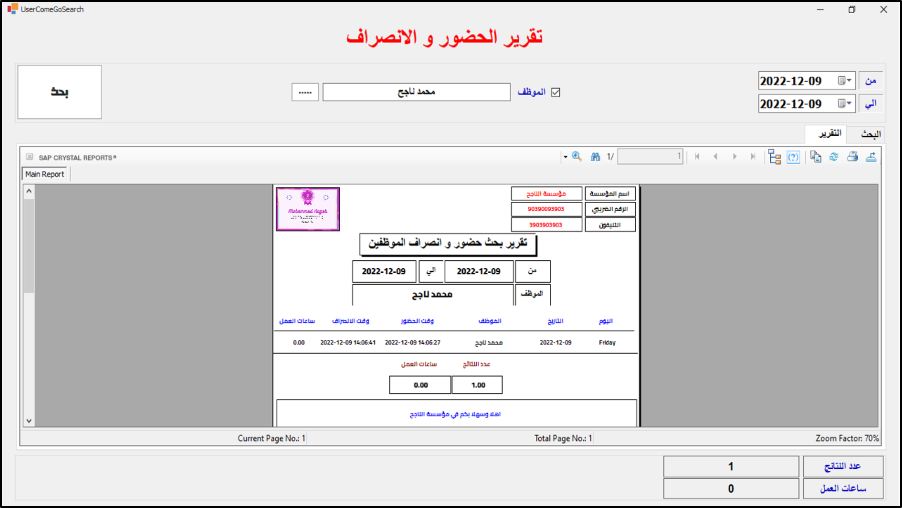Click the Copy icon in report toolbar
Image resolution: width=902 pixels, height=508 pixels.
pyautogui.click(x=816, y=157)
